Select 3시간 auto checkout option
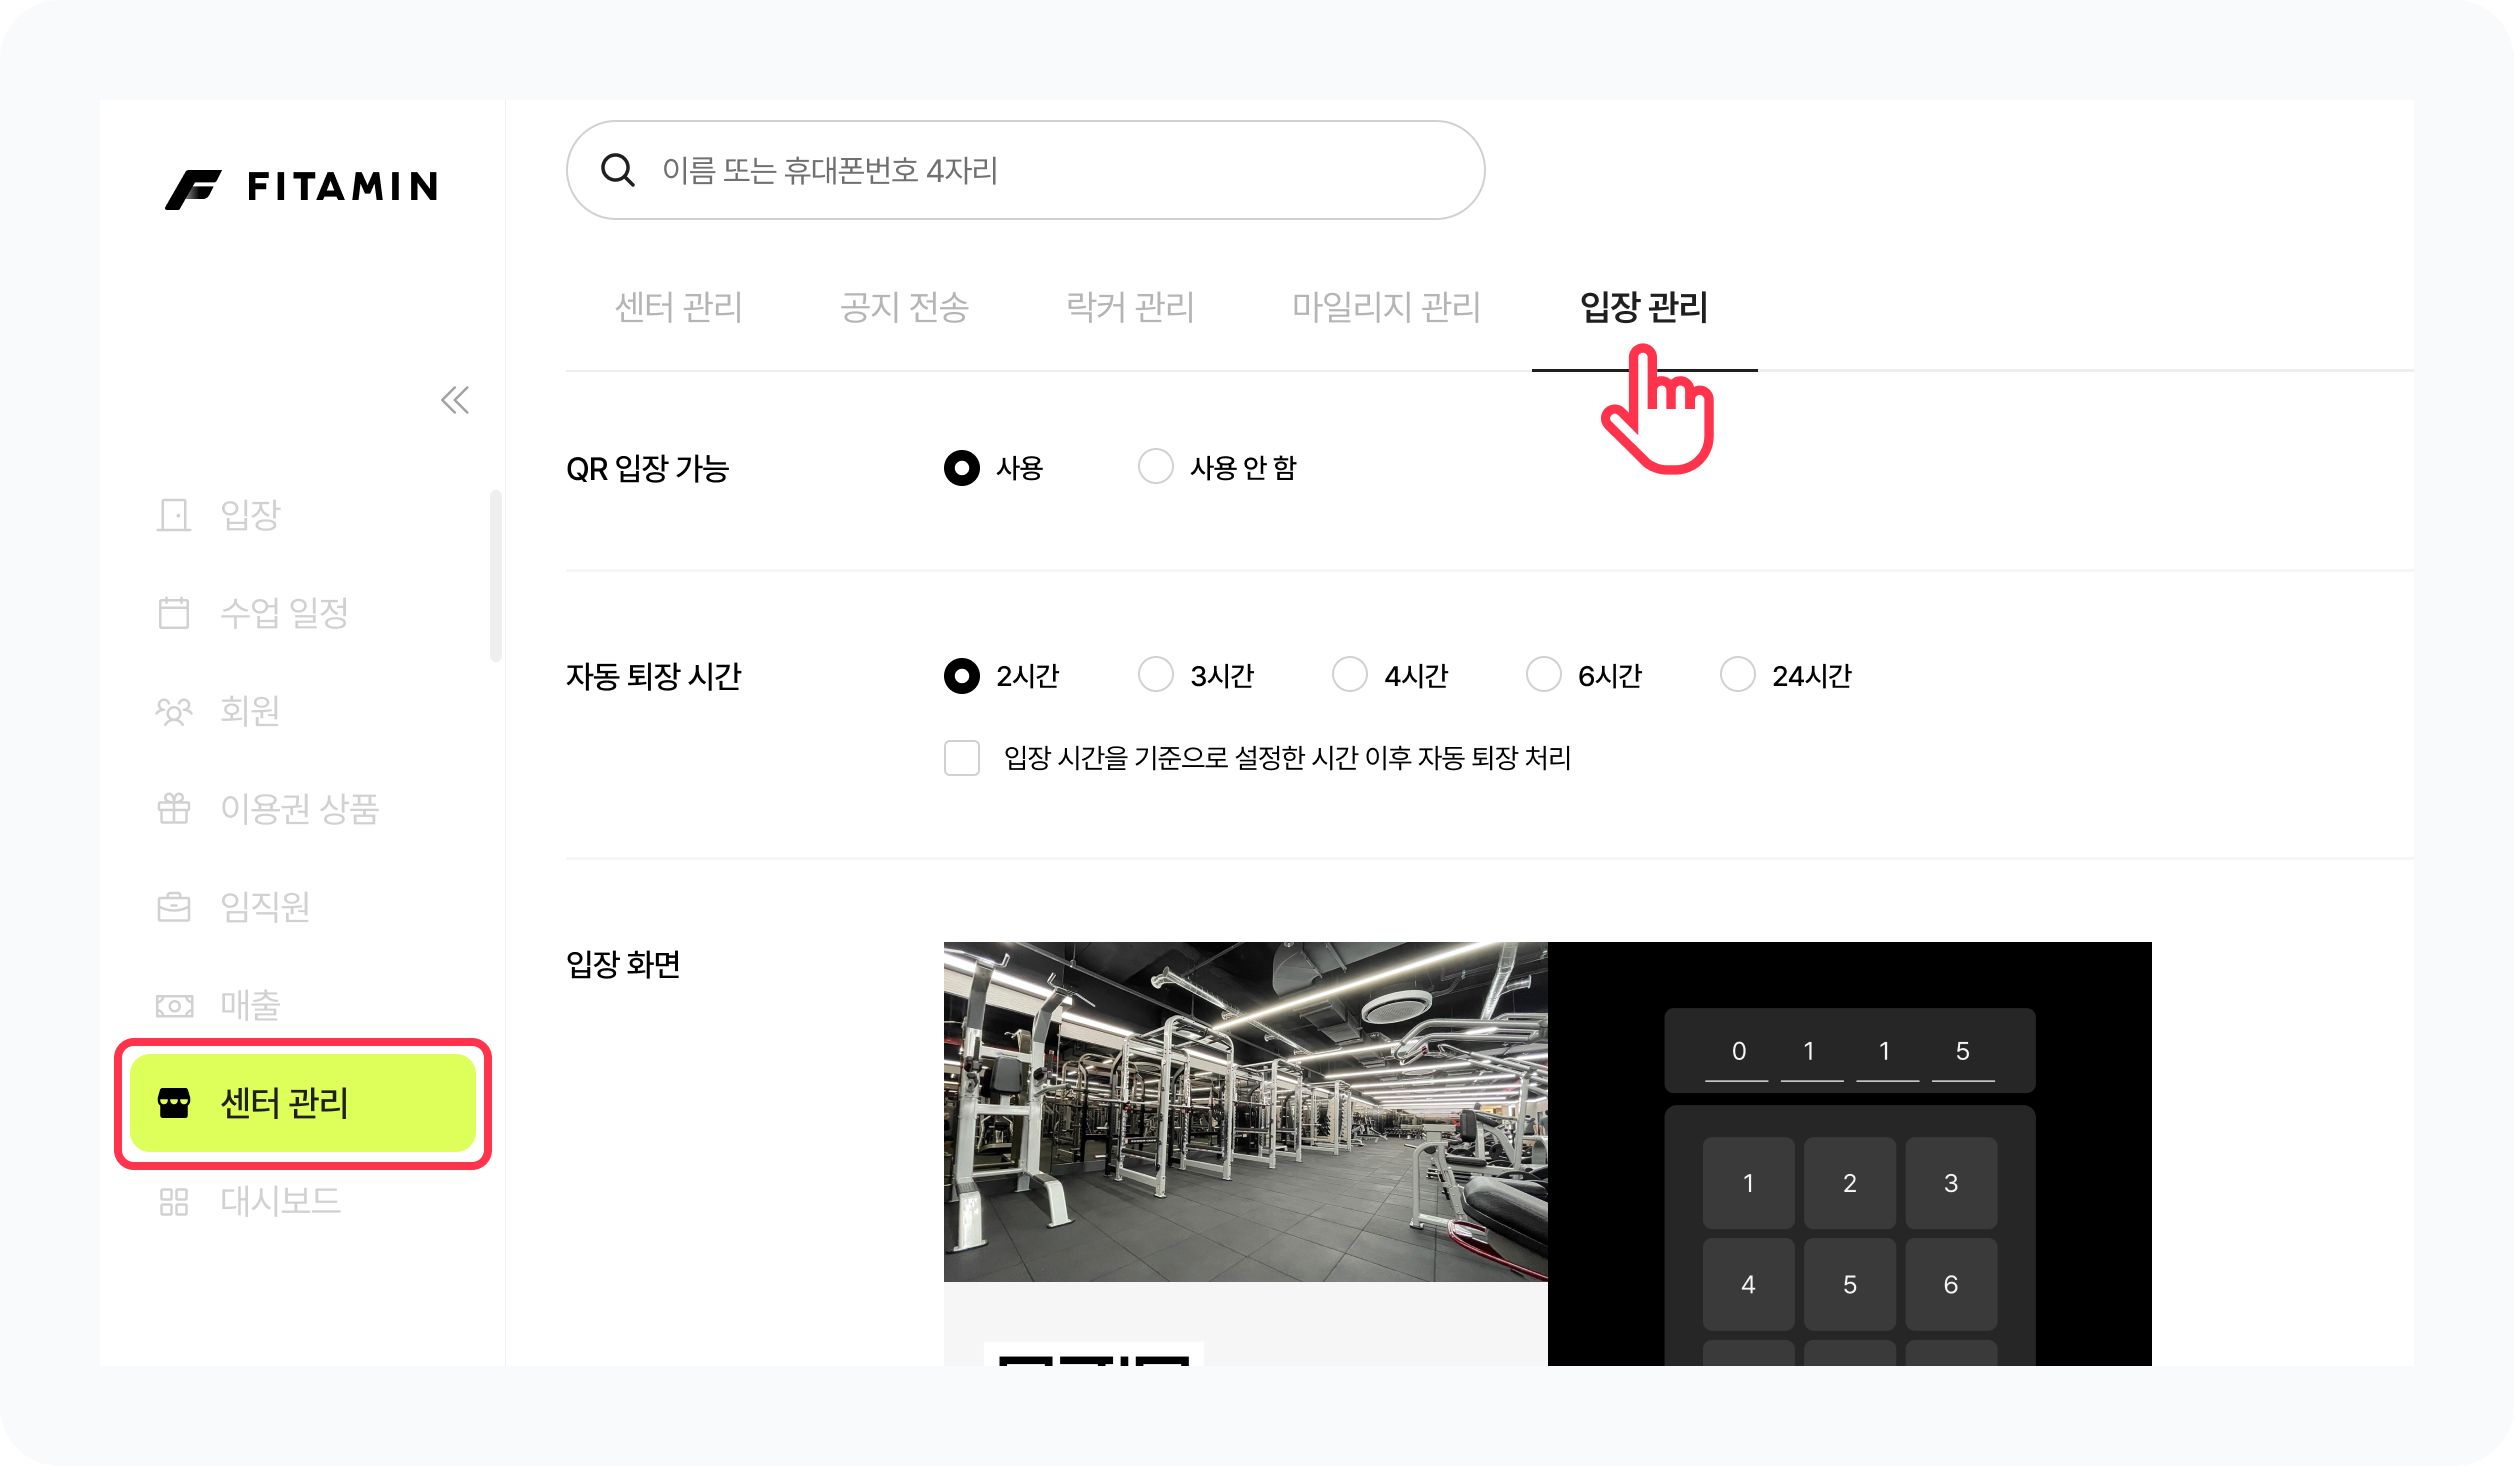Viewport: 2514px width, 1466px height. coord(1155,675)
